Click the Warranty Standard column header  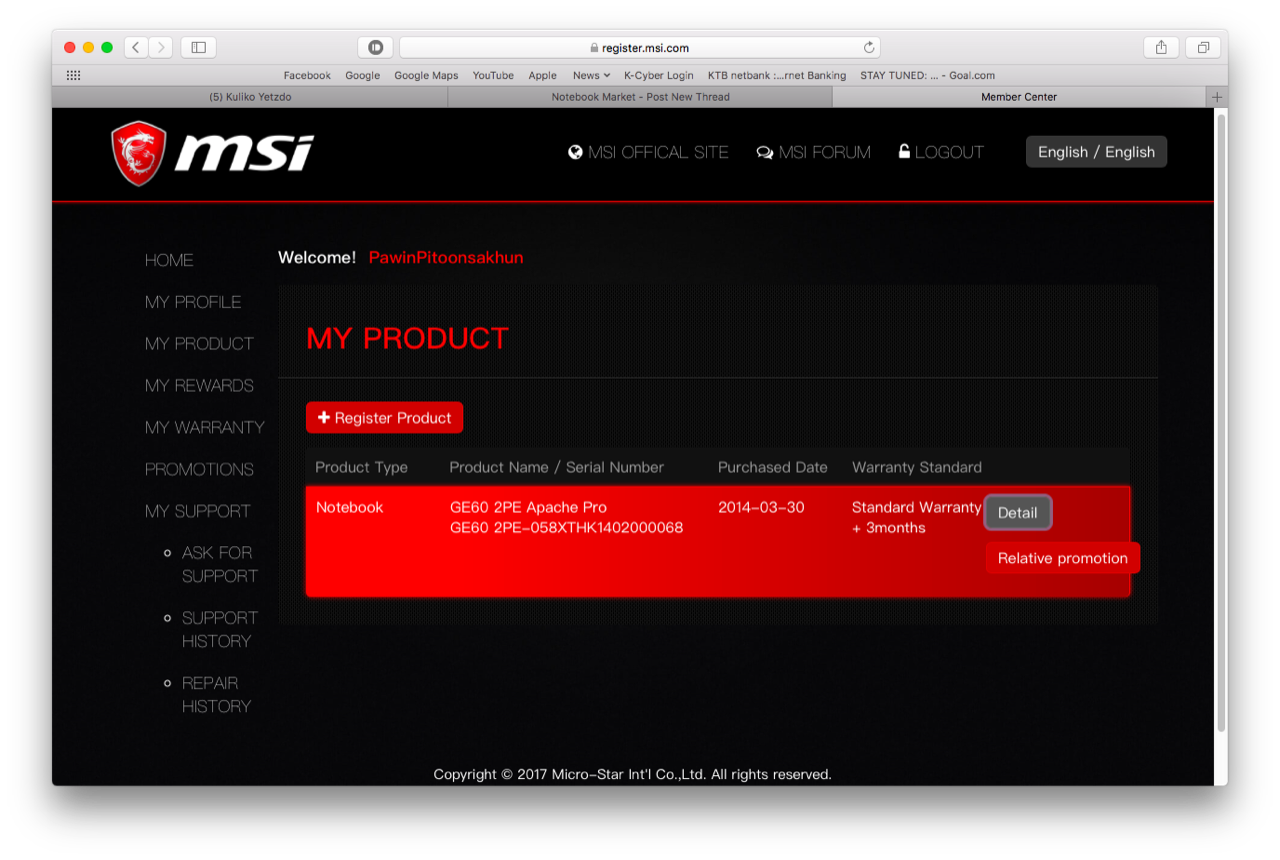(x=917, y=467)
